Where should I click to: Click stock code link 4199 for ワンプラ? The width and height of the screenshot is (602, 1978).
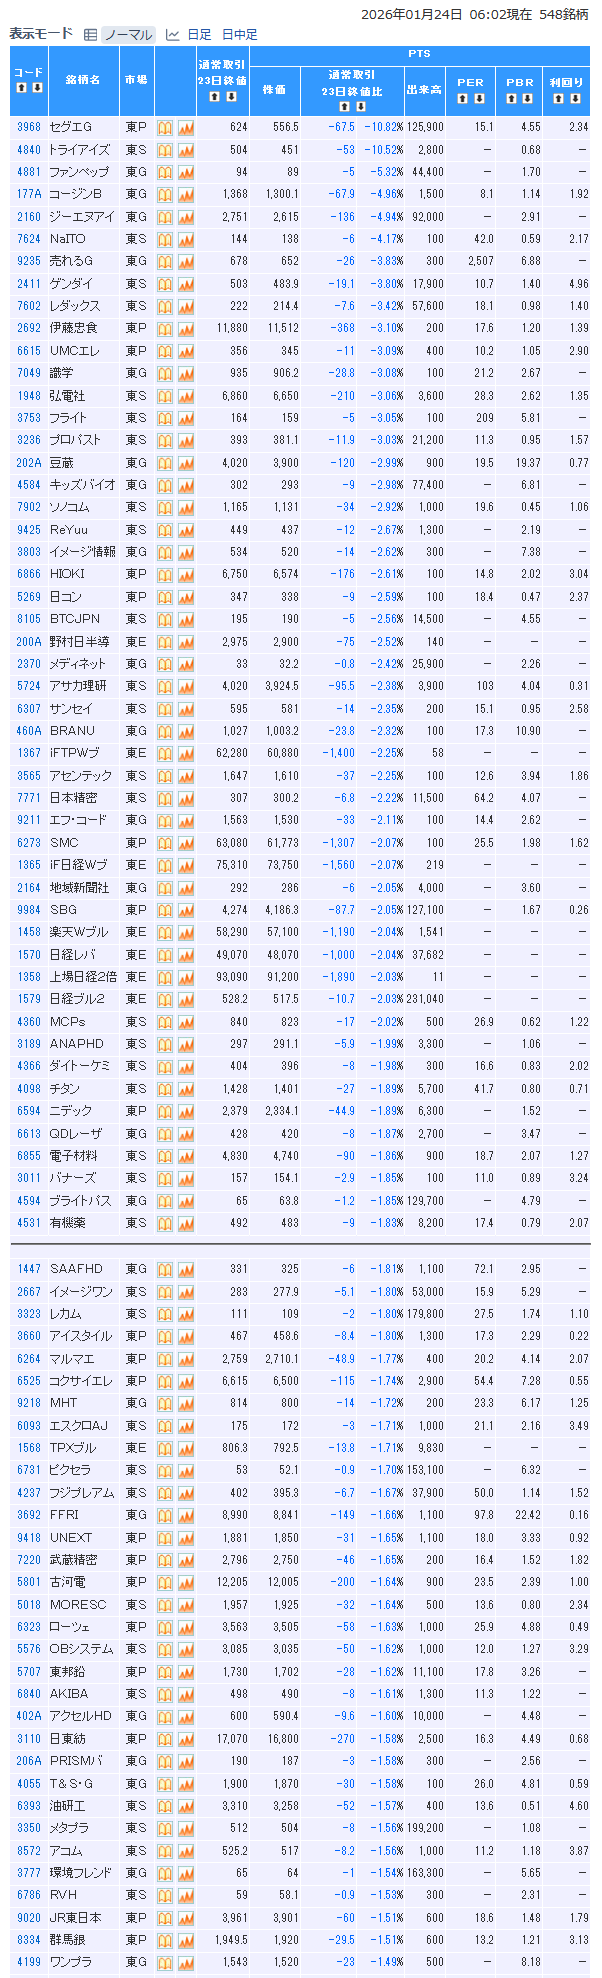pyautogui.click(x=29, y=1964)
